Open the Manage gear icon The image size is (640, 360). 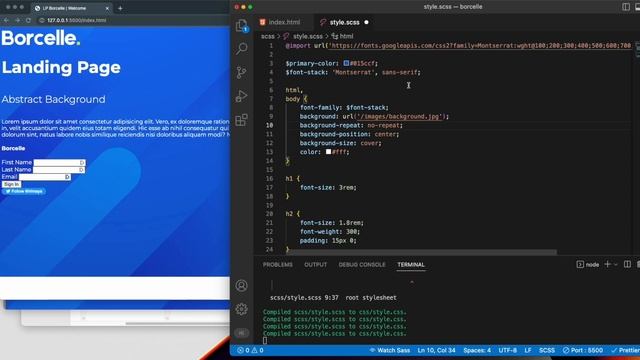[x=242, y=309]
